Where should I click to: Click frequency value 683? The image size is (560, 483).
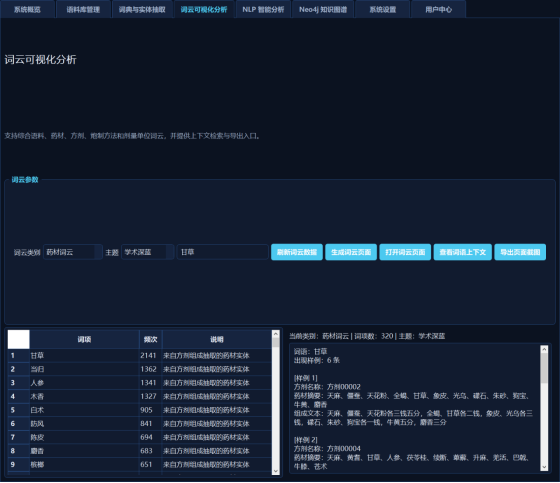click(150, 451)
